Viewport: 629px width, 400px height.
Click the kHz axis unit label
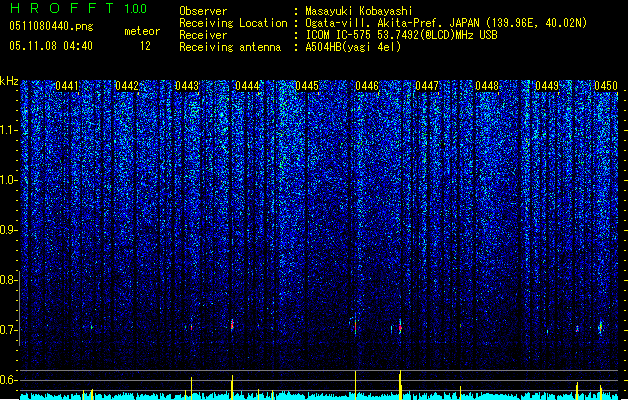point(9,81)
